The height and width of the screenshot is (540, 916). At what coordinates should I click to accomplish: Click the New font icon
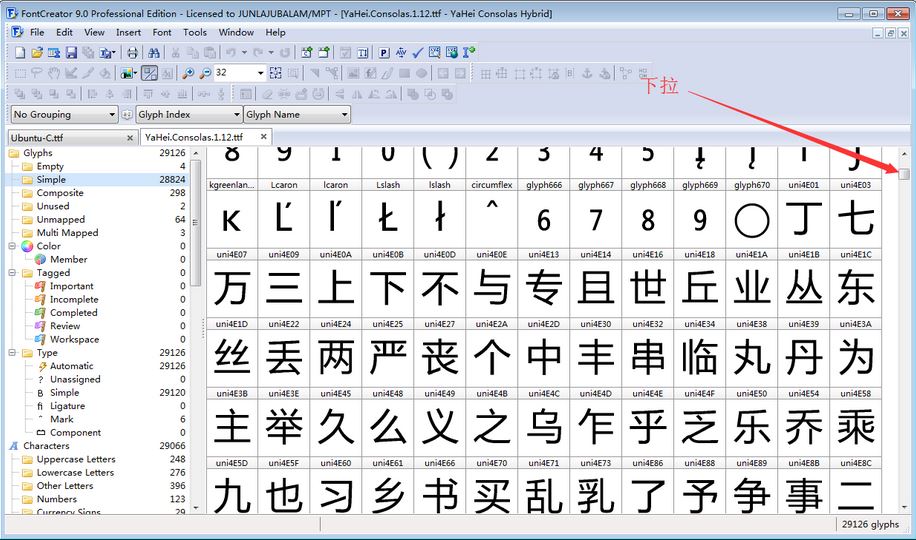click(20, 53)
